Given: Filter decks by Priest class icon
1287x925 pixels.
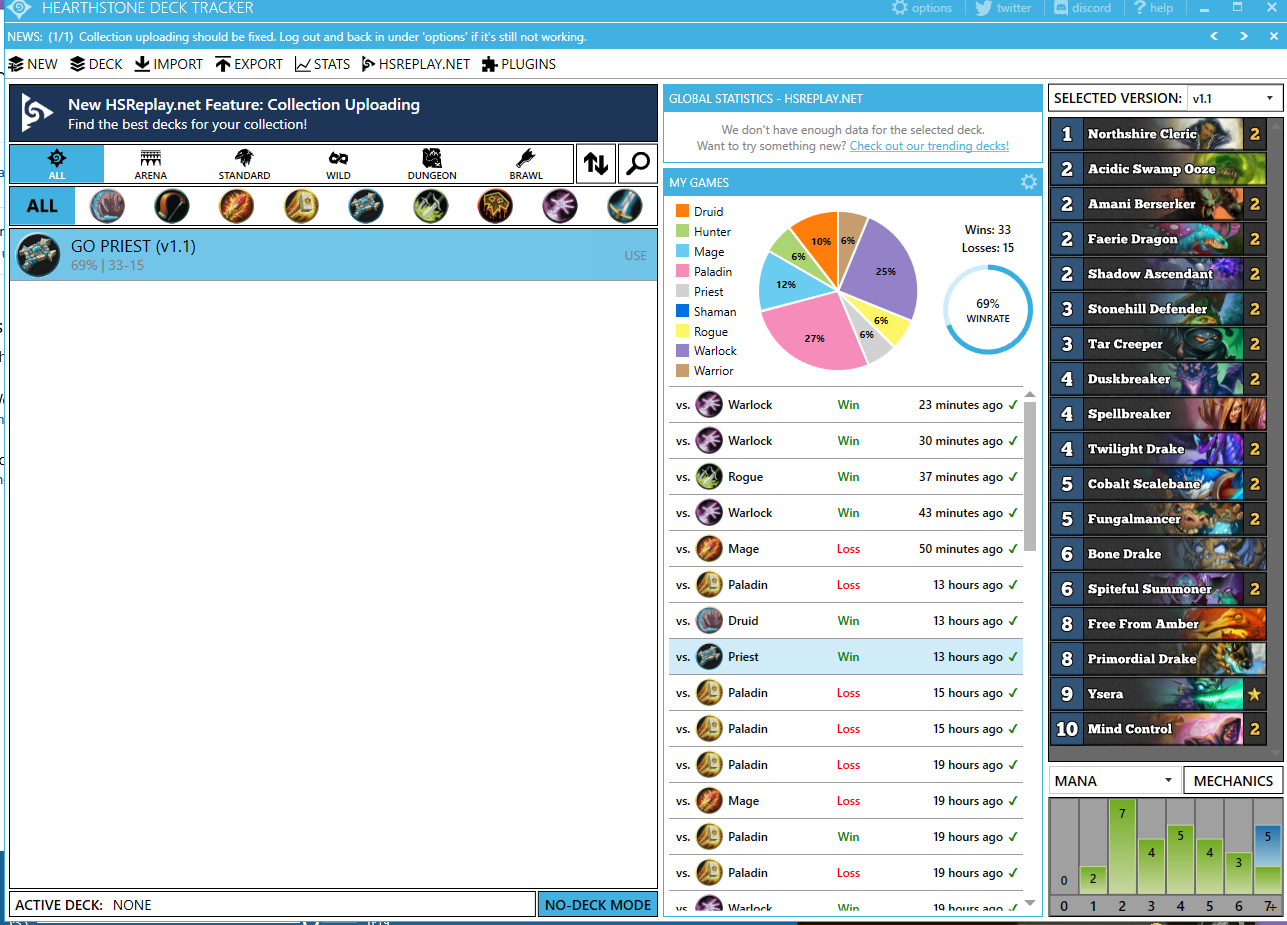Looking at the screenshot, I should coord(366,206).
